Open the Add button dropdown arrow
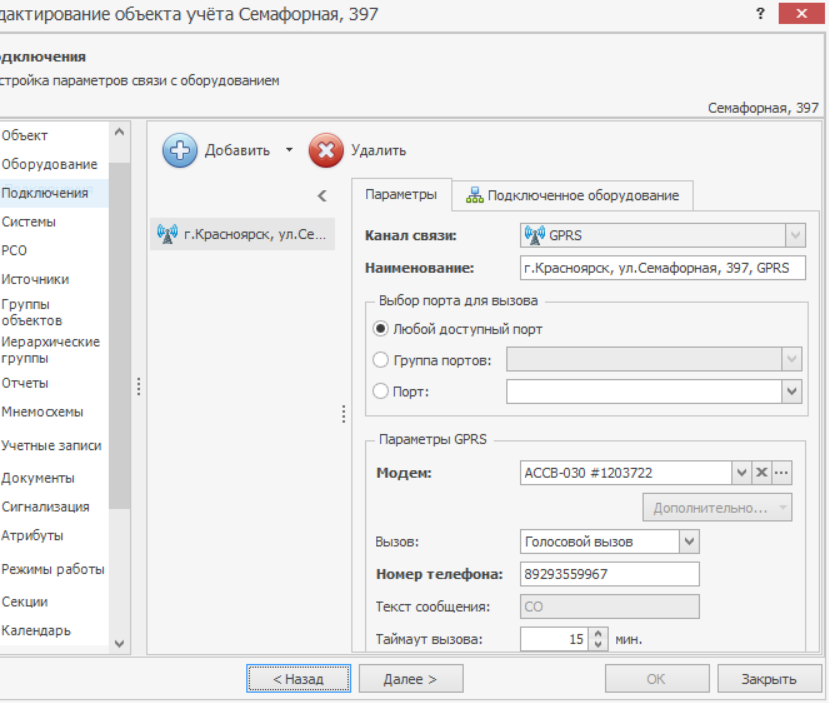829x703 pixels. pos(289,151)
